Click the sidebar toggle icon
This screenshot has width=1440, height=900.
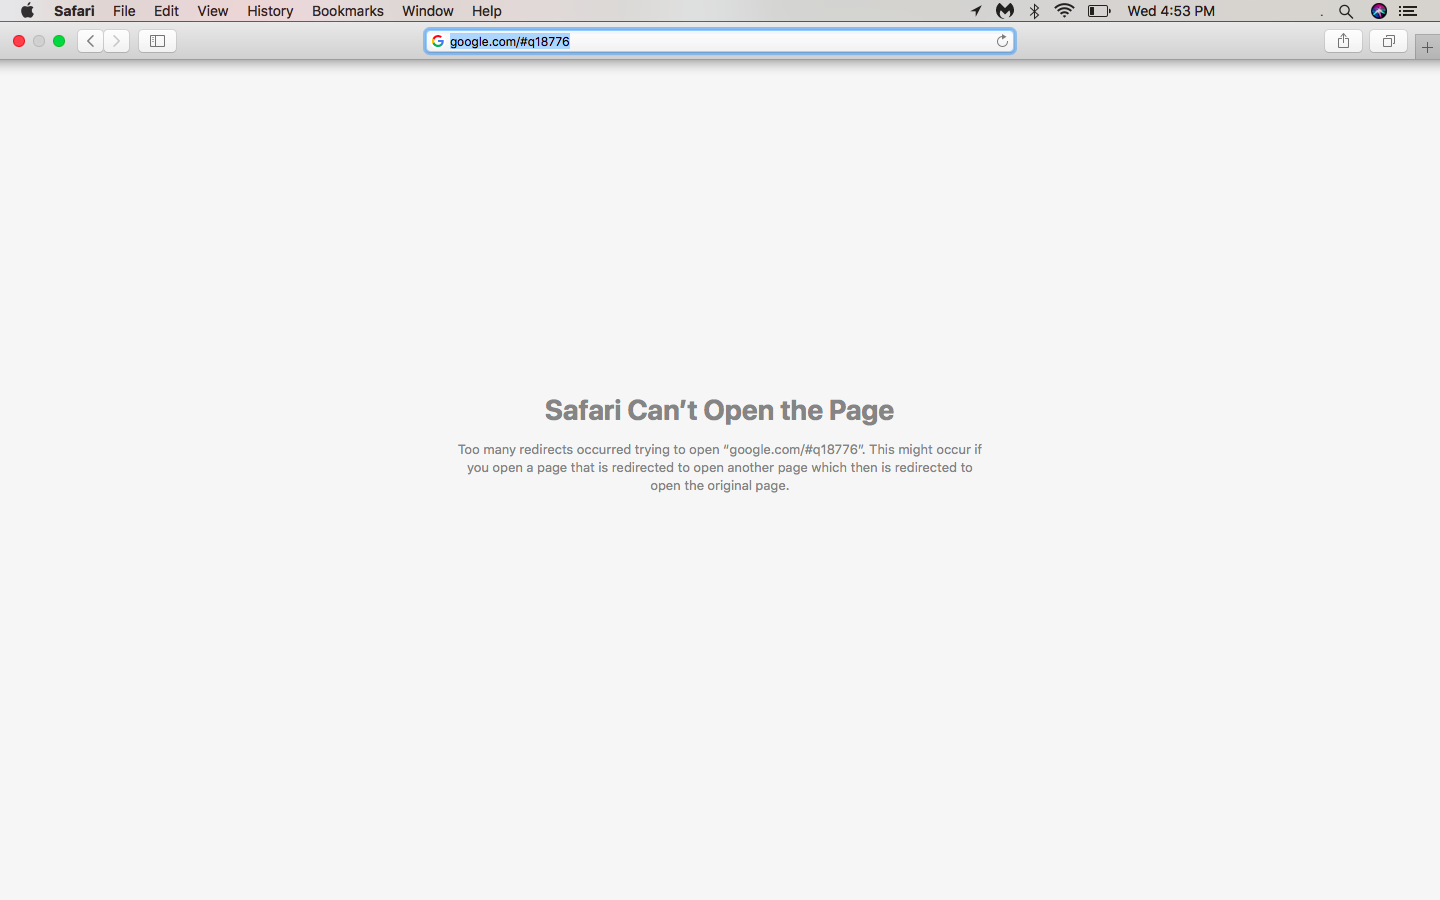[x=157, y=41]
